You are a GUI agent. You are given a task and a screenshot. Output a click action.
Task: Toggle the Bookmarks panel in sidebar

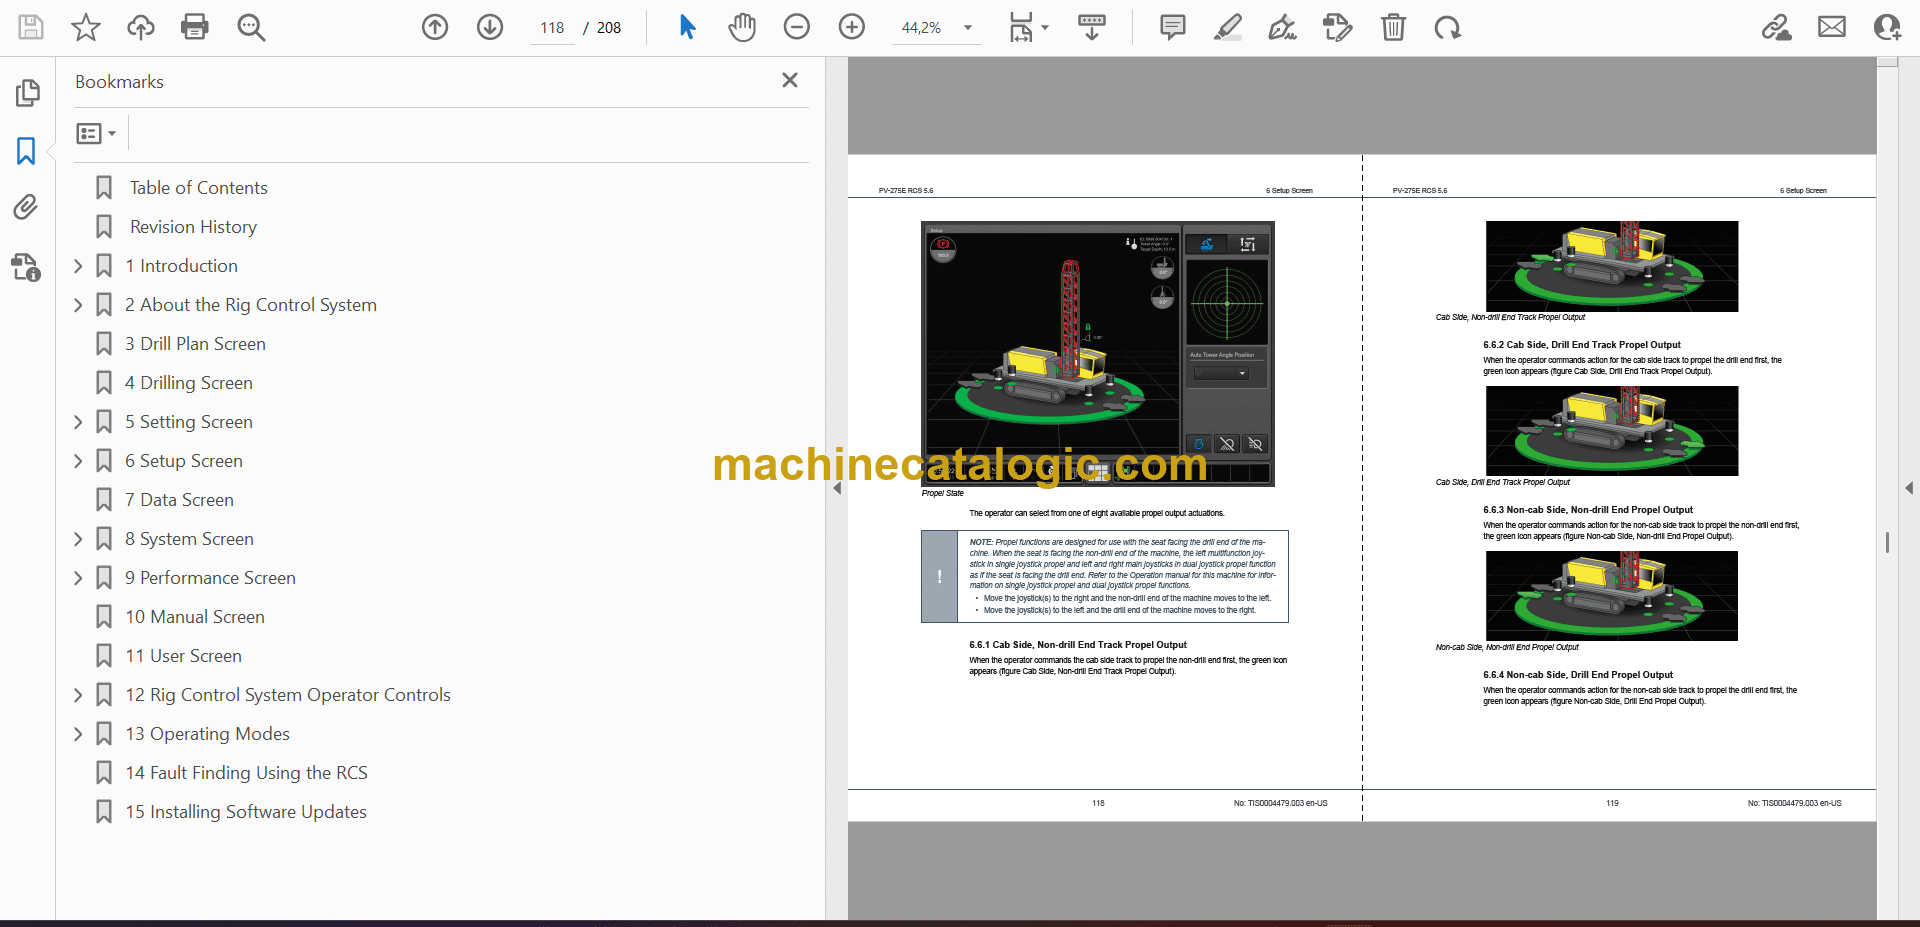pyautogui.click(x=26, y=151)
